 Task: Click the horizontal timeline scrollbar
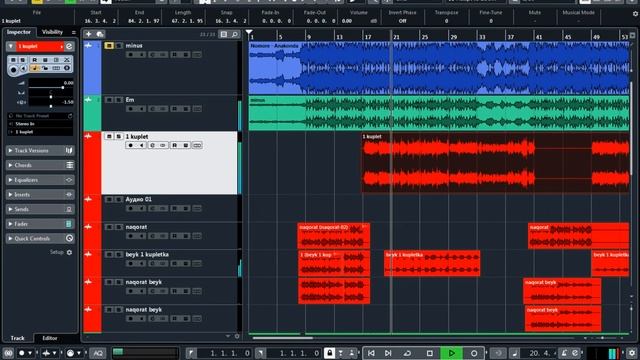tap(282, 338)
